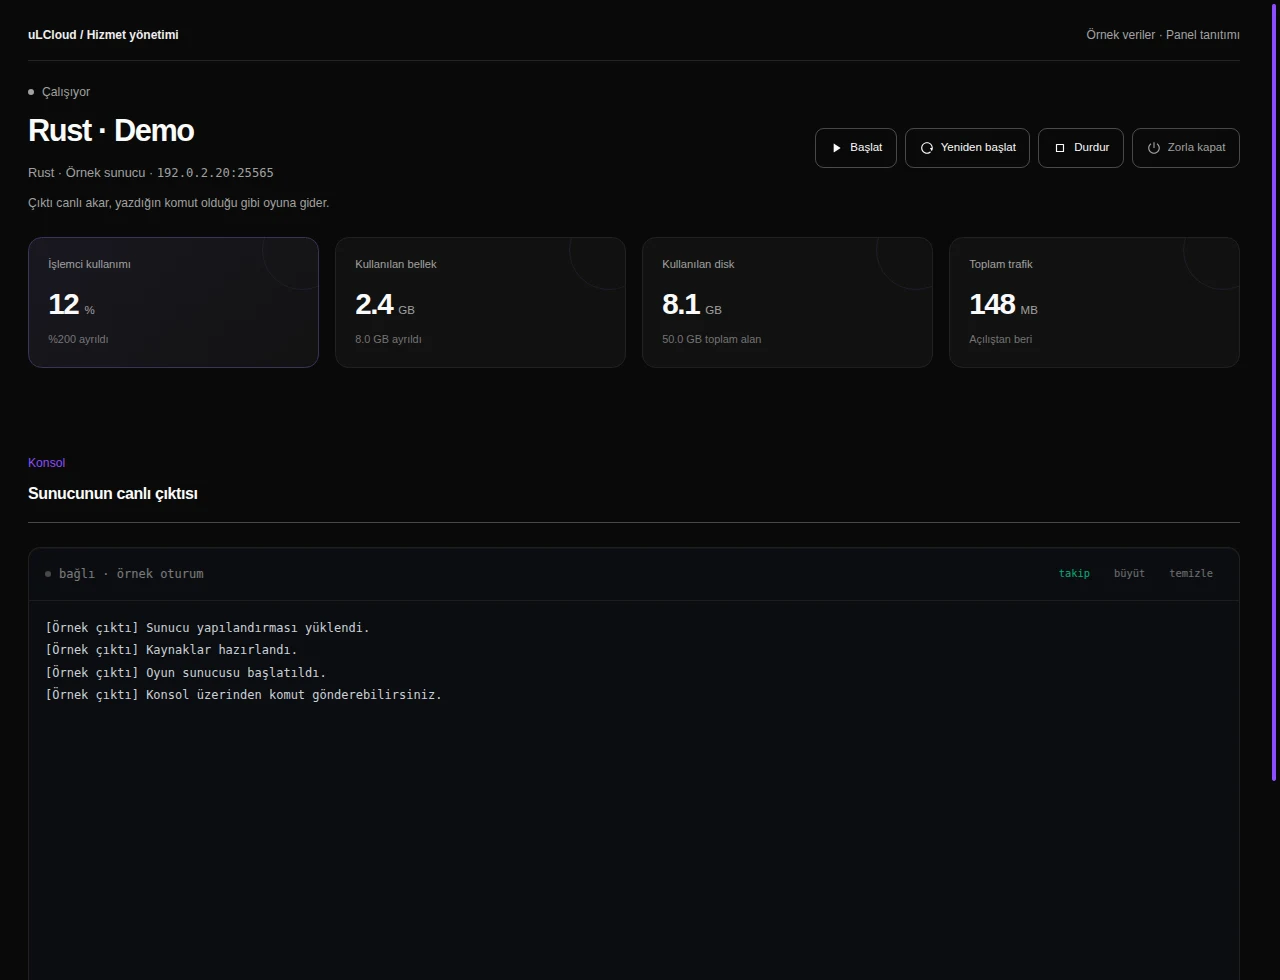Click the Yeniden başlat refresh icon
Image resolution: width=1280 pixels, height=980 pixels.
pyautogui.click(x=927, y=148)
